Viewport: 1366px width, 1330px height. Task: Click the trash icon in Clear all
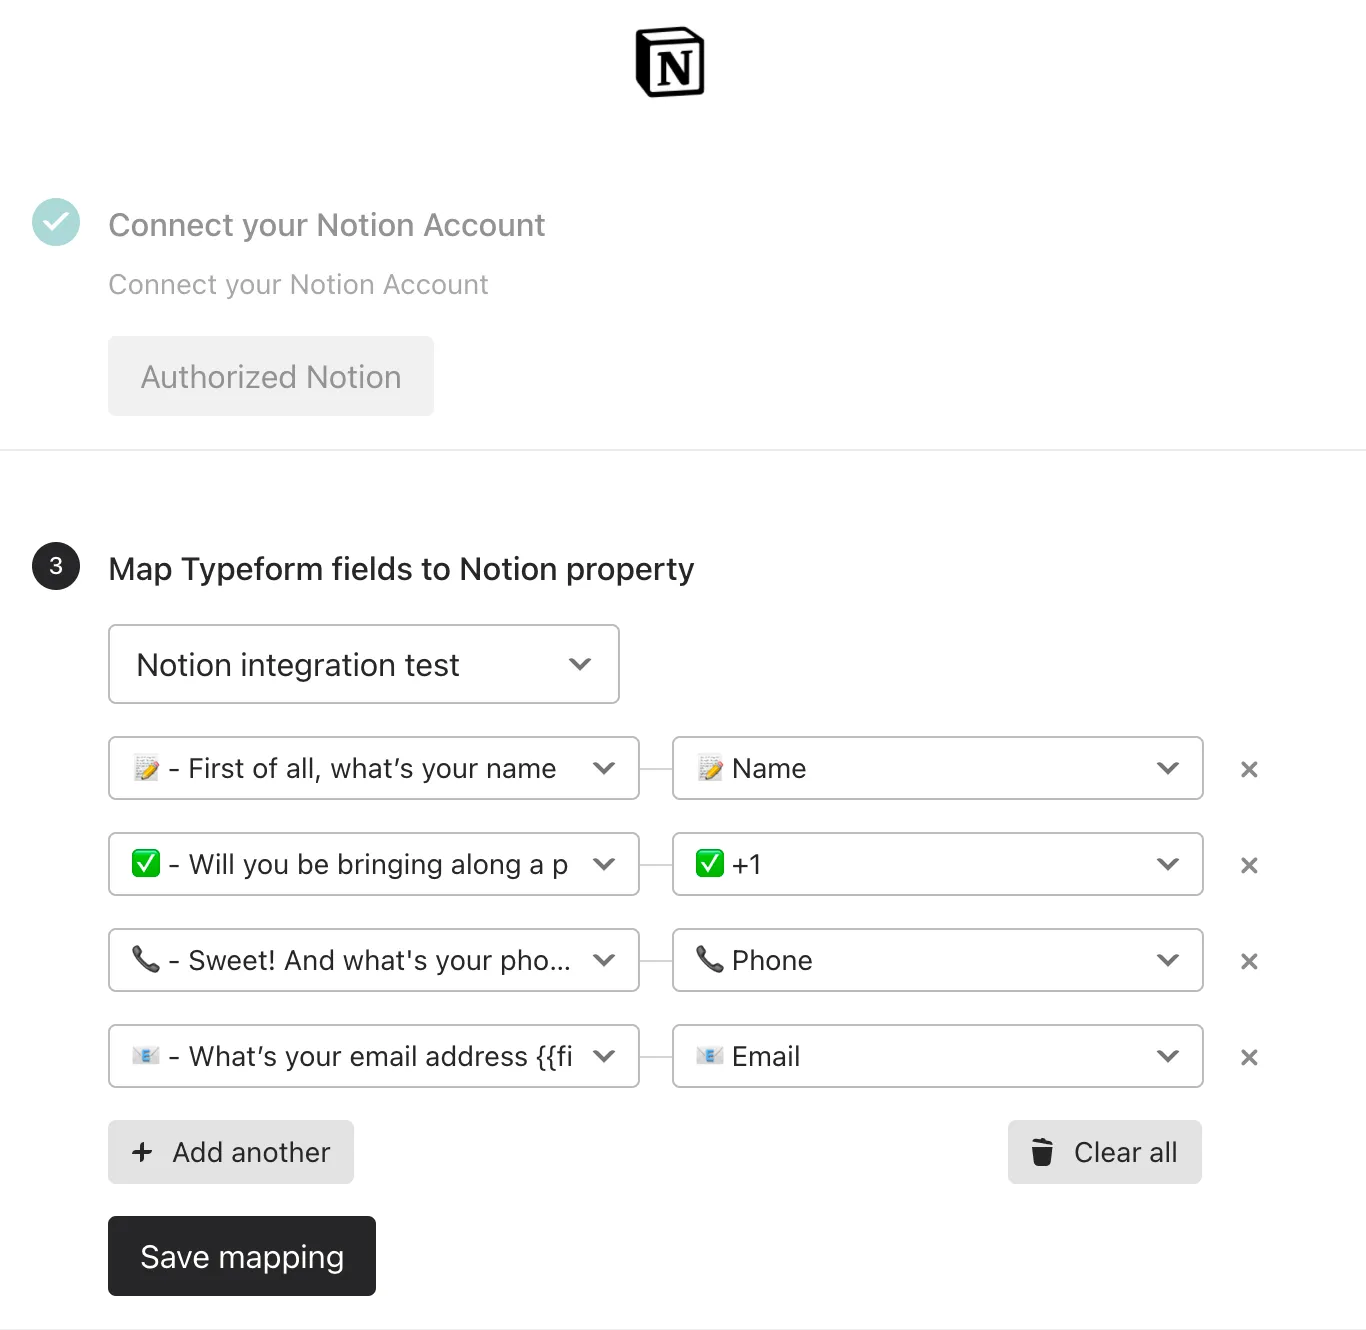click(1042, 1152)
